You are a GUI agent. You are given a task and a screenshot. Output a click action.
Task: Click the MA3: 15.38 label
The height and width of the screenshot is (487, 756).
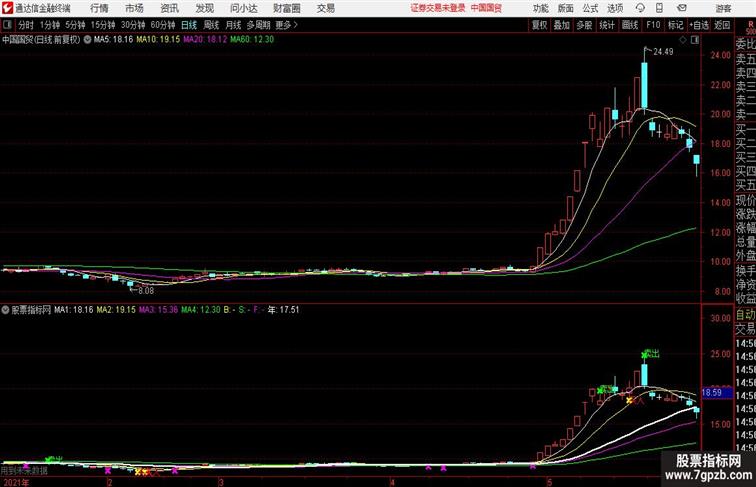click(159, 310)
